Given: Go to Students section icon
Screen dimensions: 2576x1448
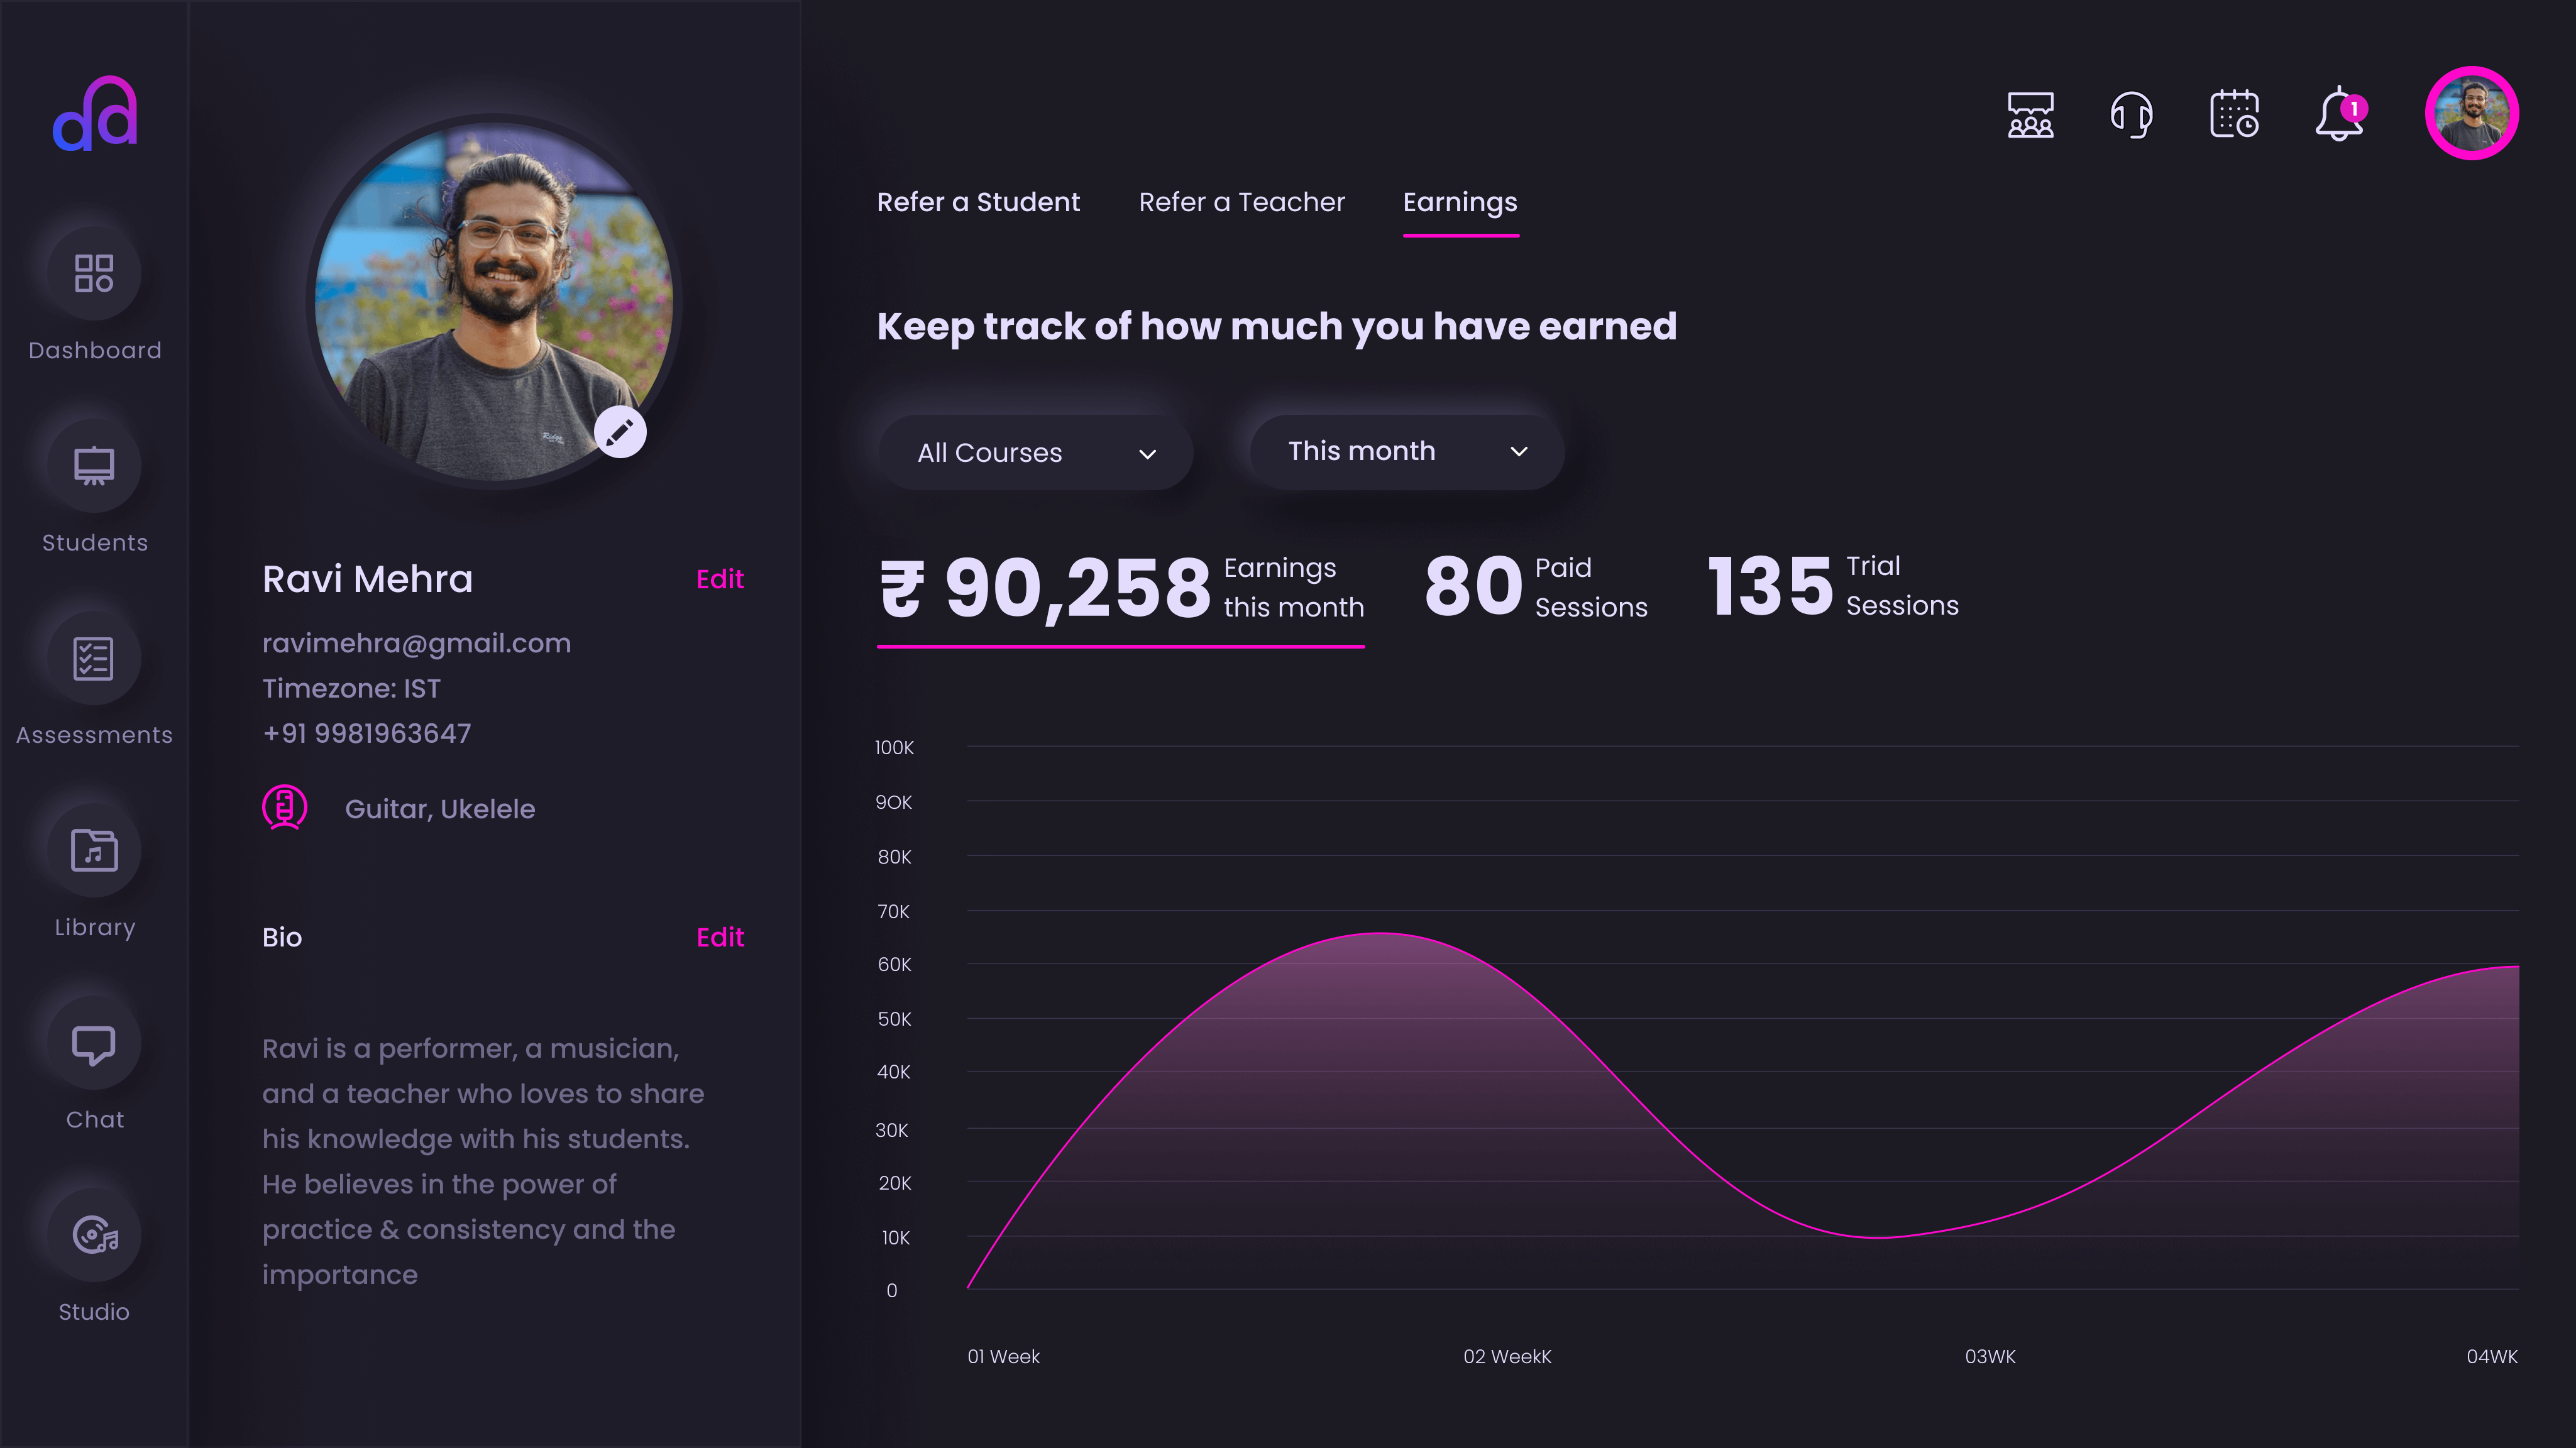Looking at the screenshot, I should click(94, 466).
